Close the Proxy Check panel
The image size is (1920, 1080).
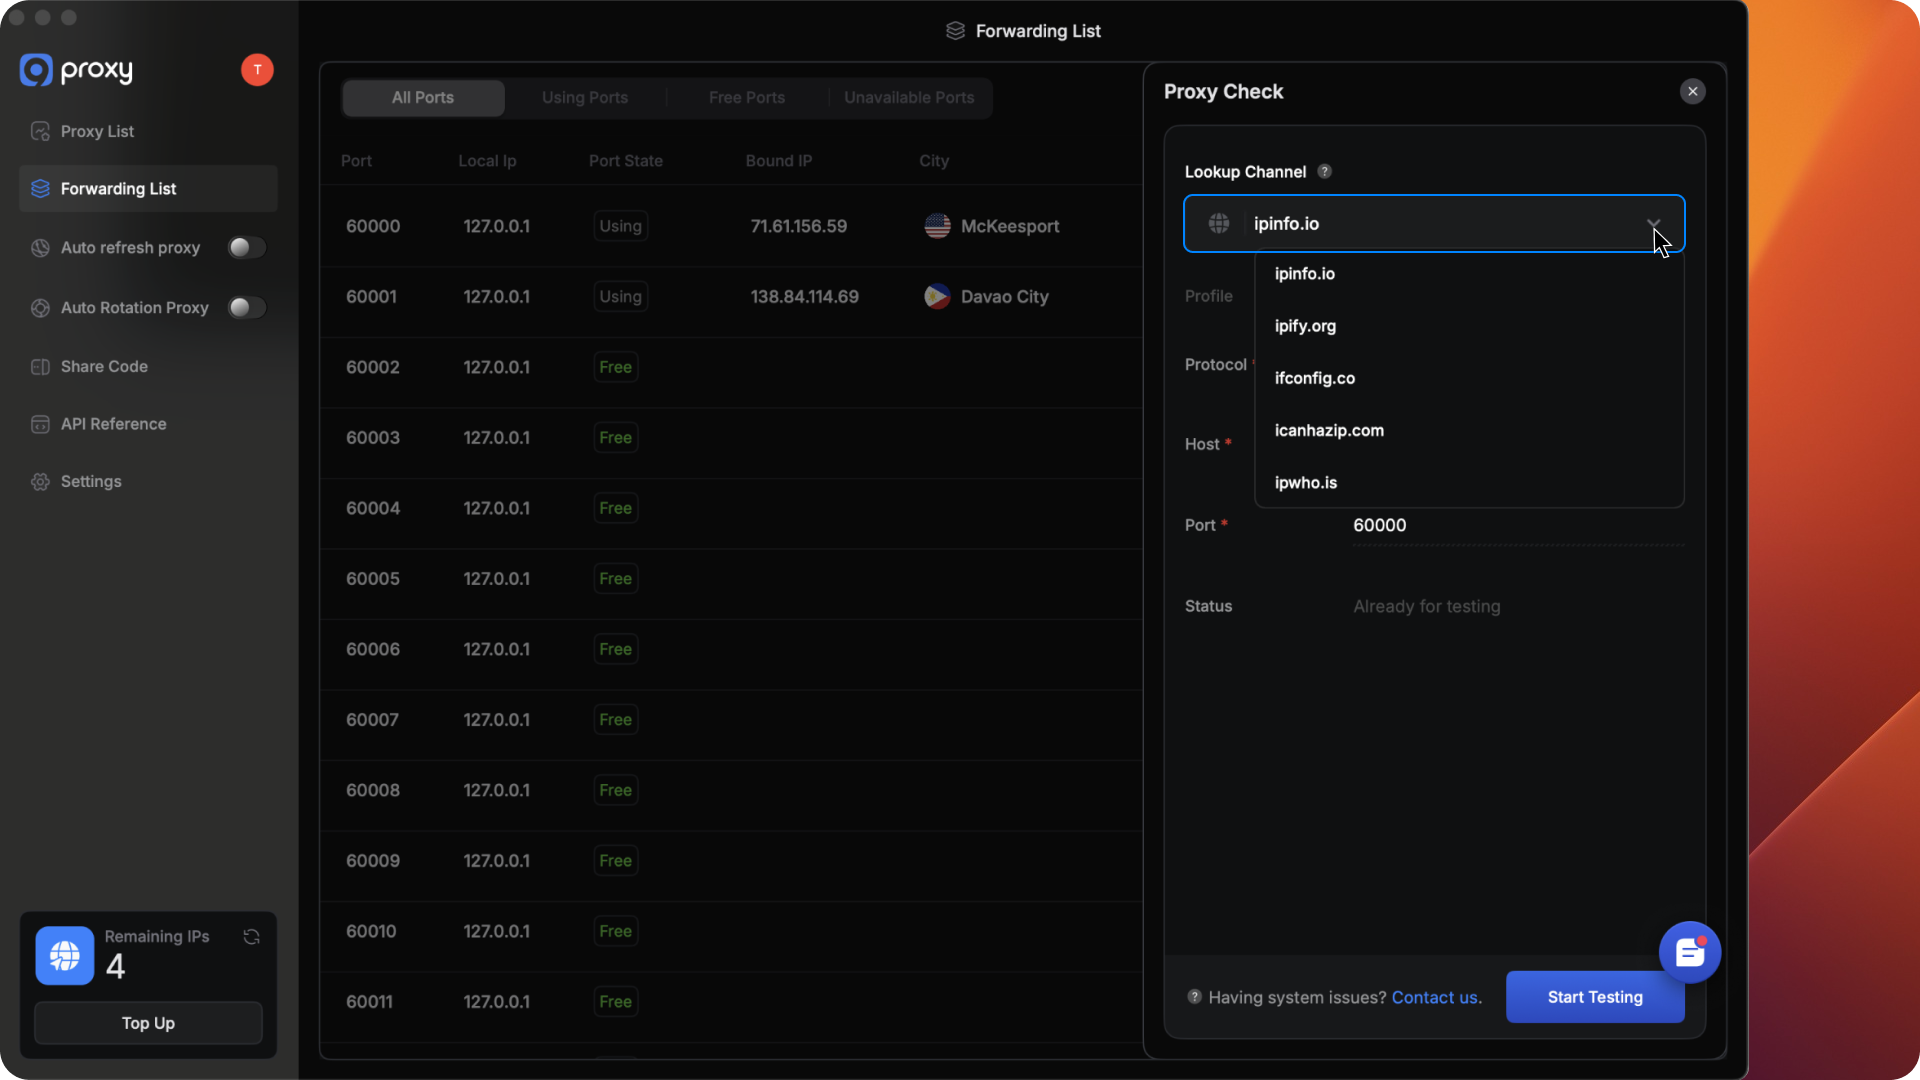(x=1692, y=92)
